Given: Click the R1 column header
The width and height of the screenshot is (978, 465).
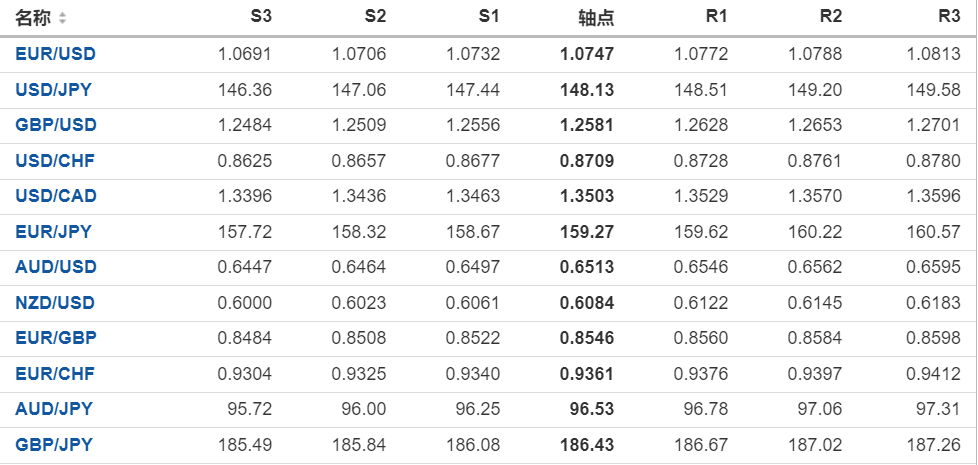Looking at the screenshot, I should coord(716,17).
